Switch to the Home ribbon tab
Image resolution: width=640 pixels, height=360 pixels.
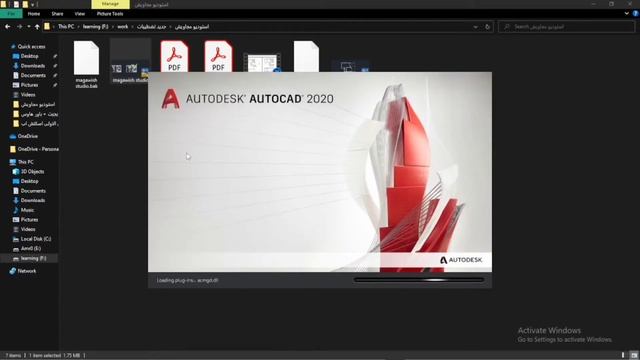click(34, 14)
